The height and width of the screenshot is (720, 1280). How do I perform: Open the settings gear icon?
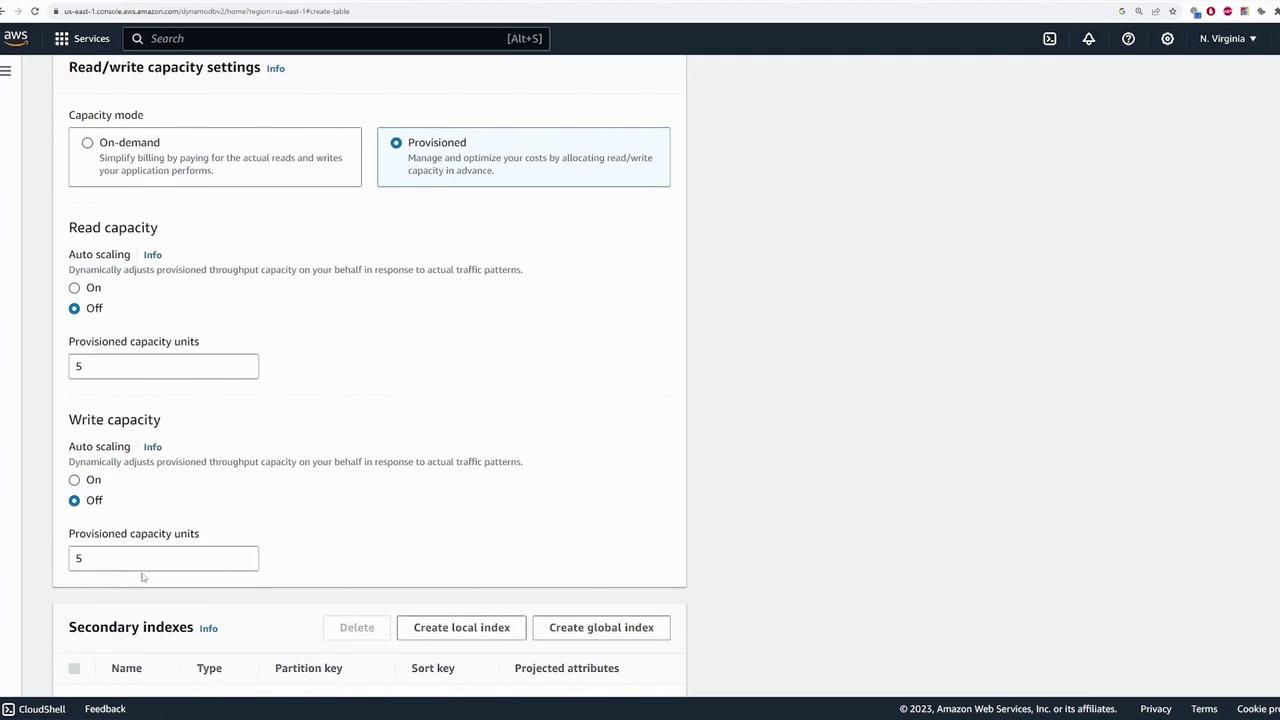point(1167,39)
